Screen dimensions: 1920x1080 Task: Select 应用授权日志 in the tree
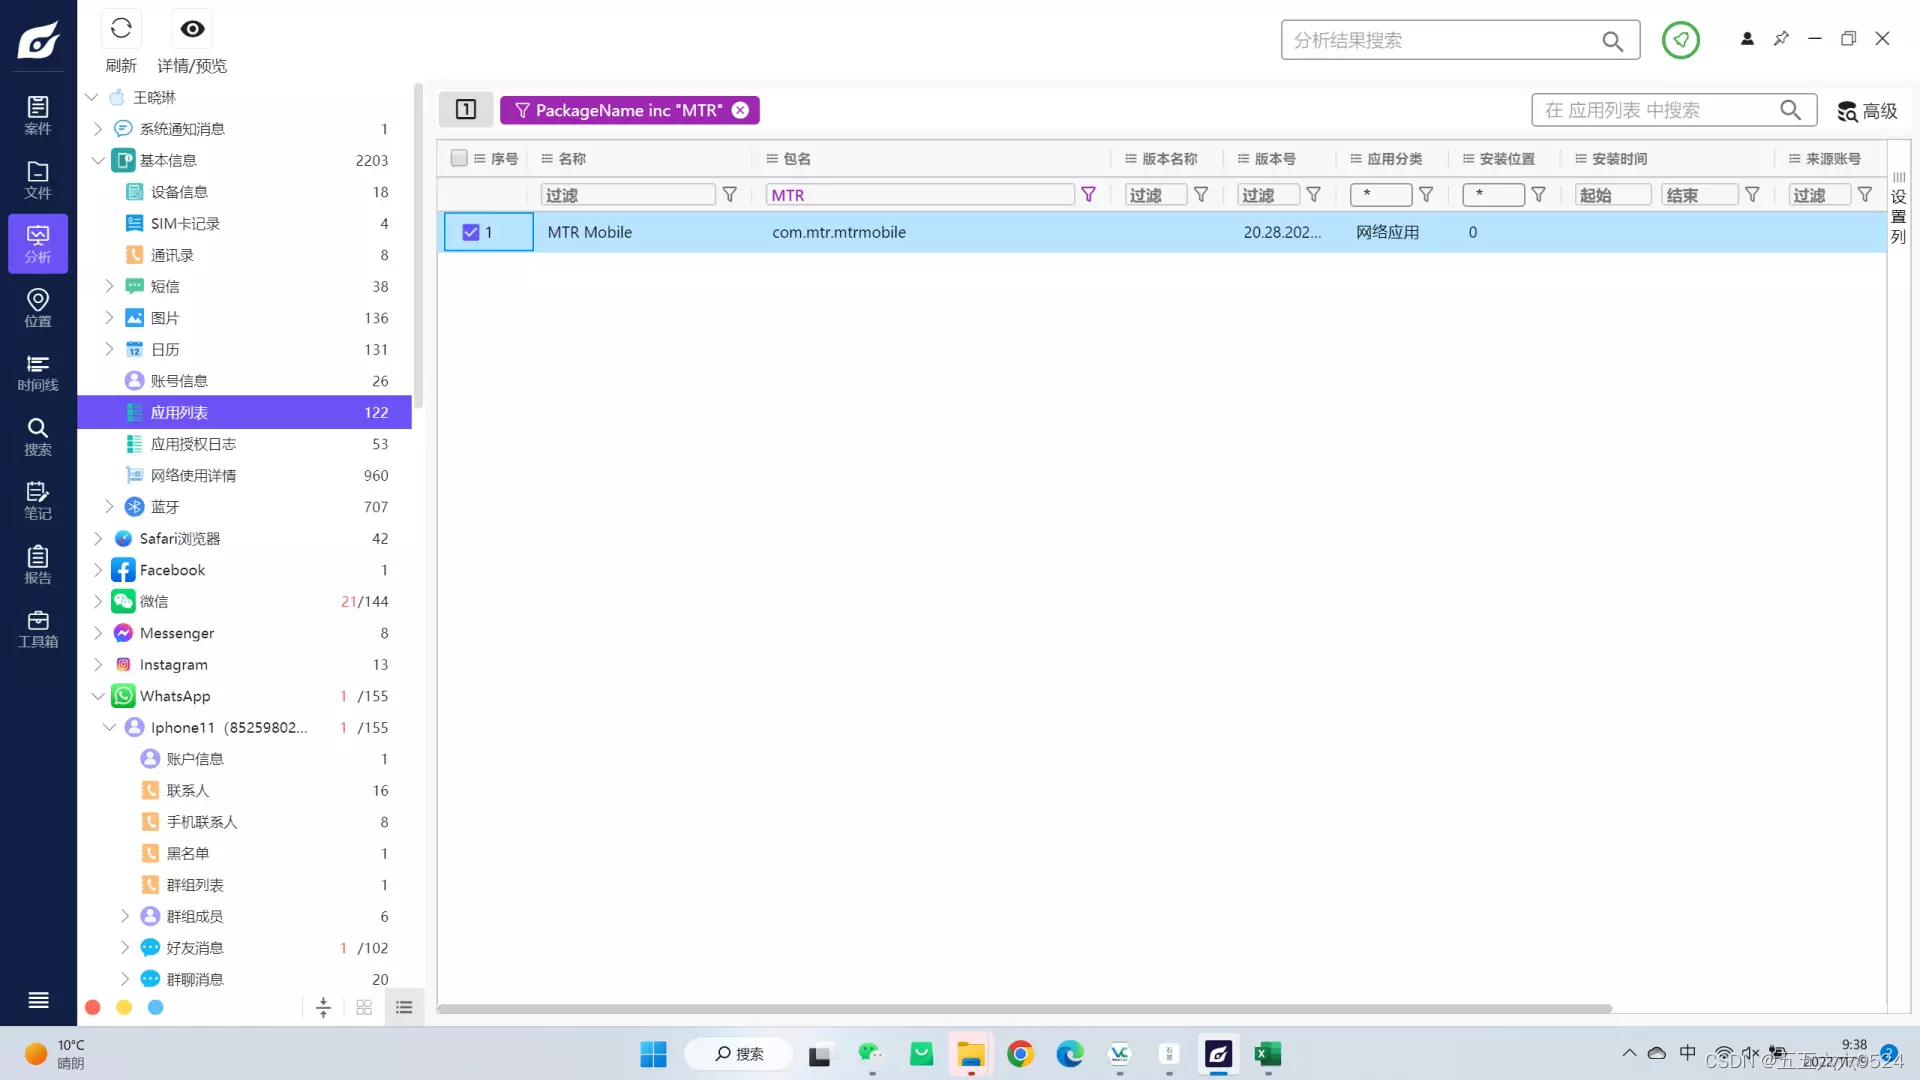[x=193, y=444]
